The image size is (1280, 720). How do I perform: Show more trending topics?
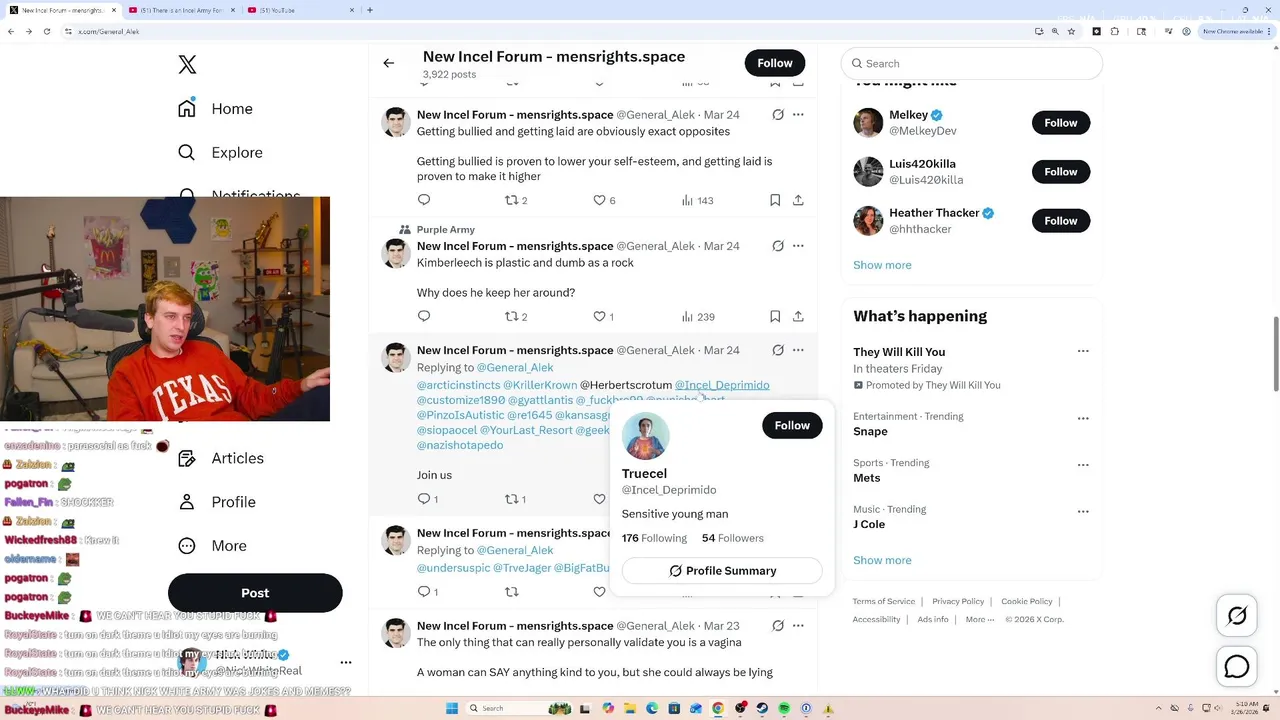click(882, 560)
